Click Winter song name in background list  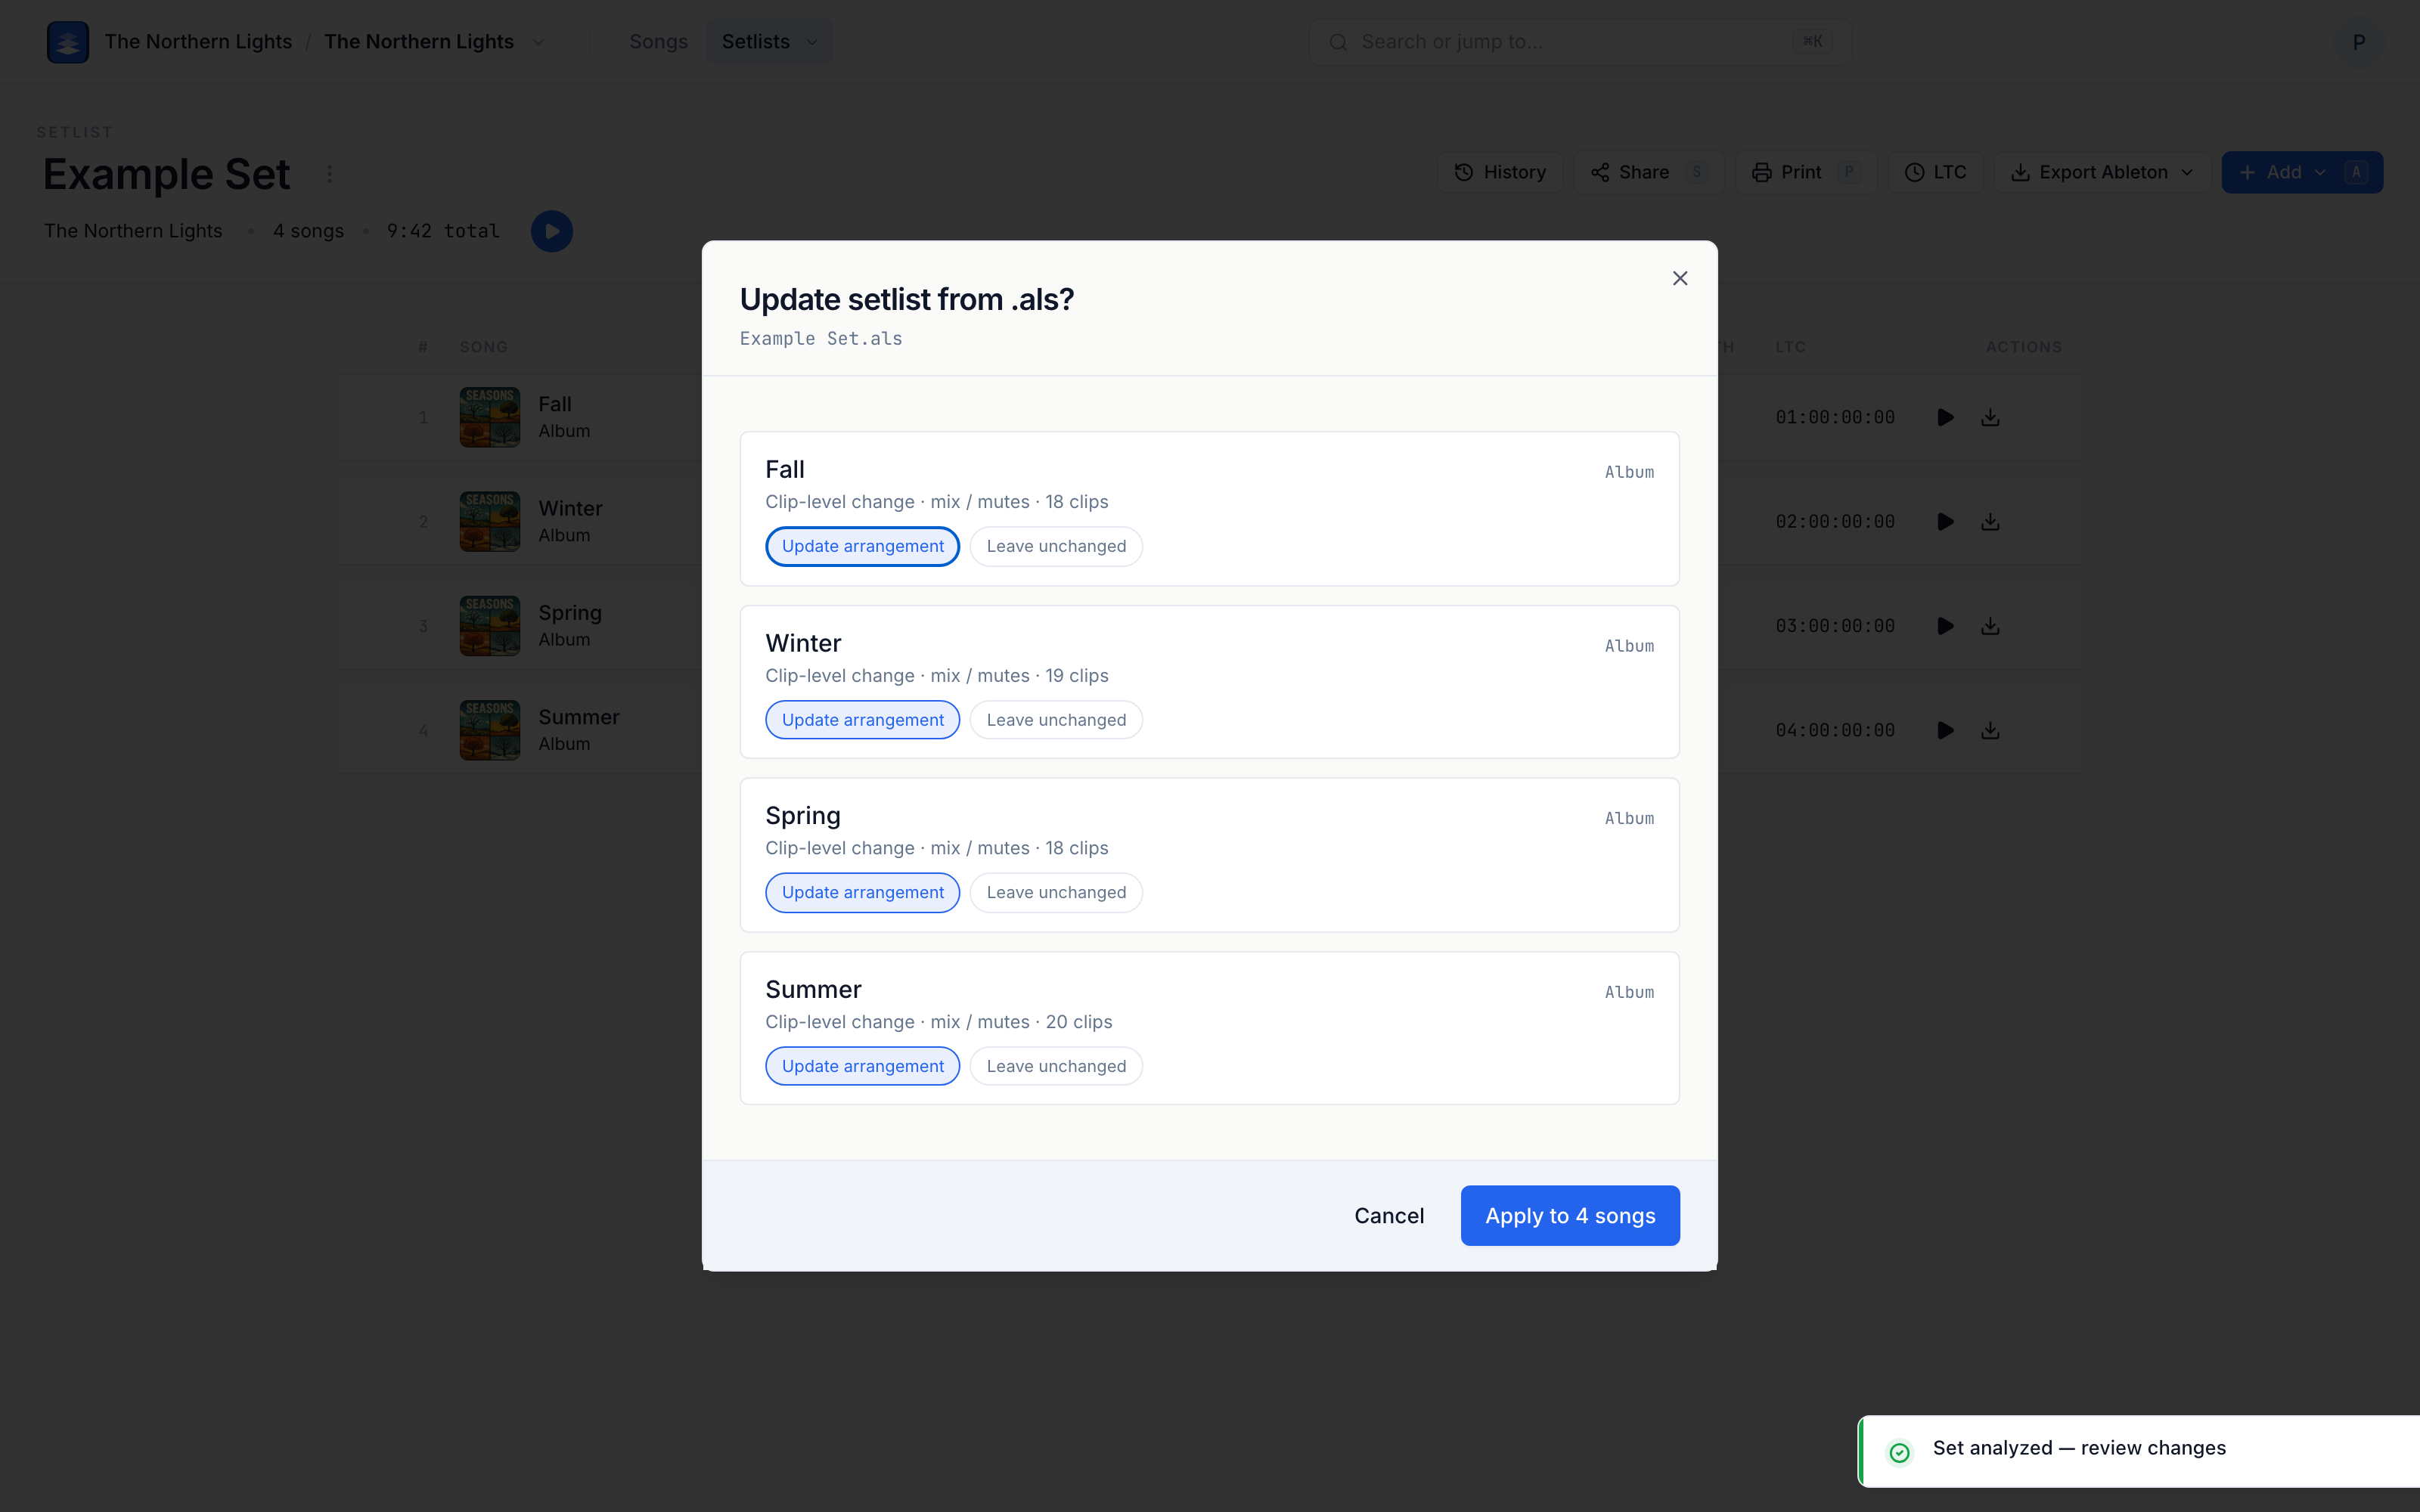click(x=570, y=509)
